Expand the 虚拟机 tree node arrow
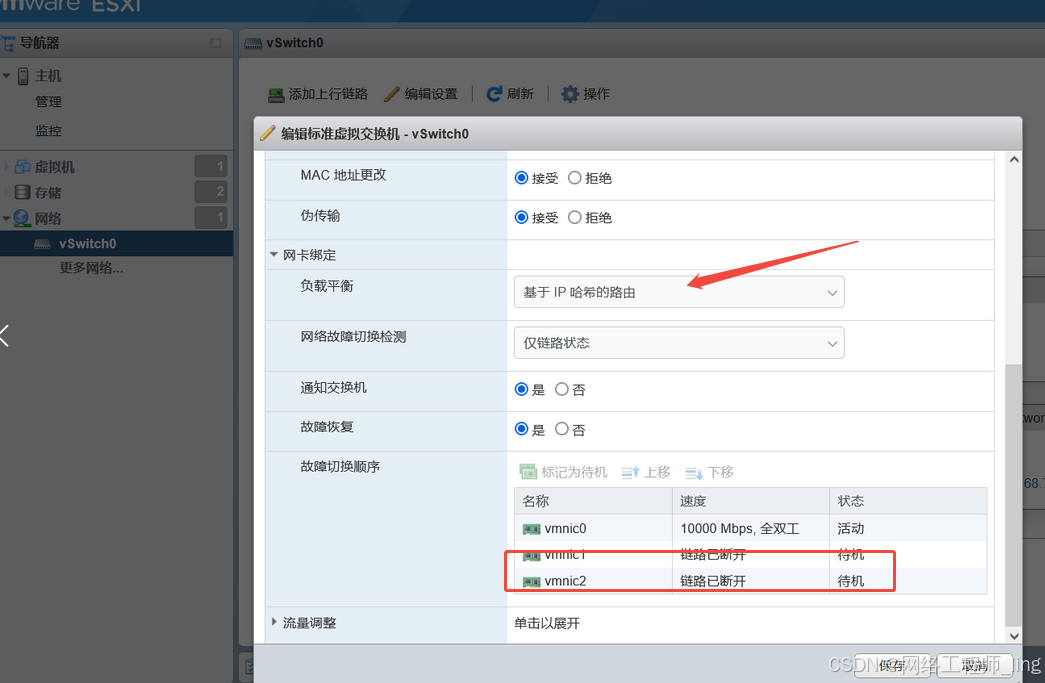This screenshot has width=1045, height=683. point(6,167)
